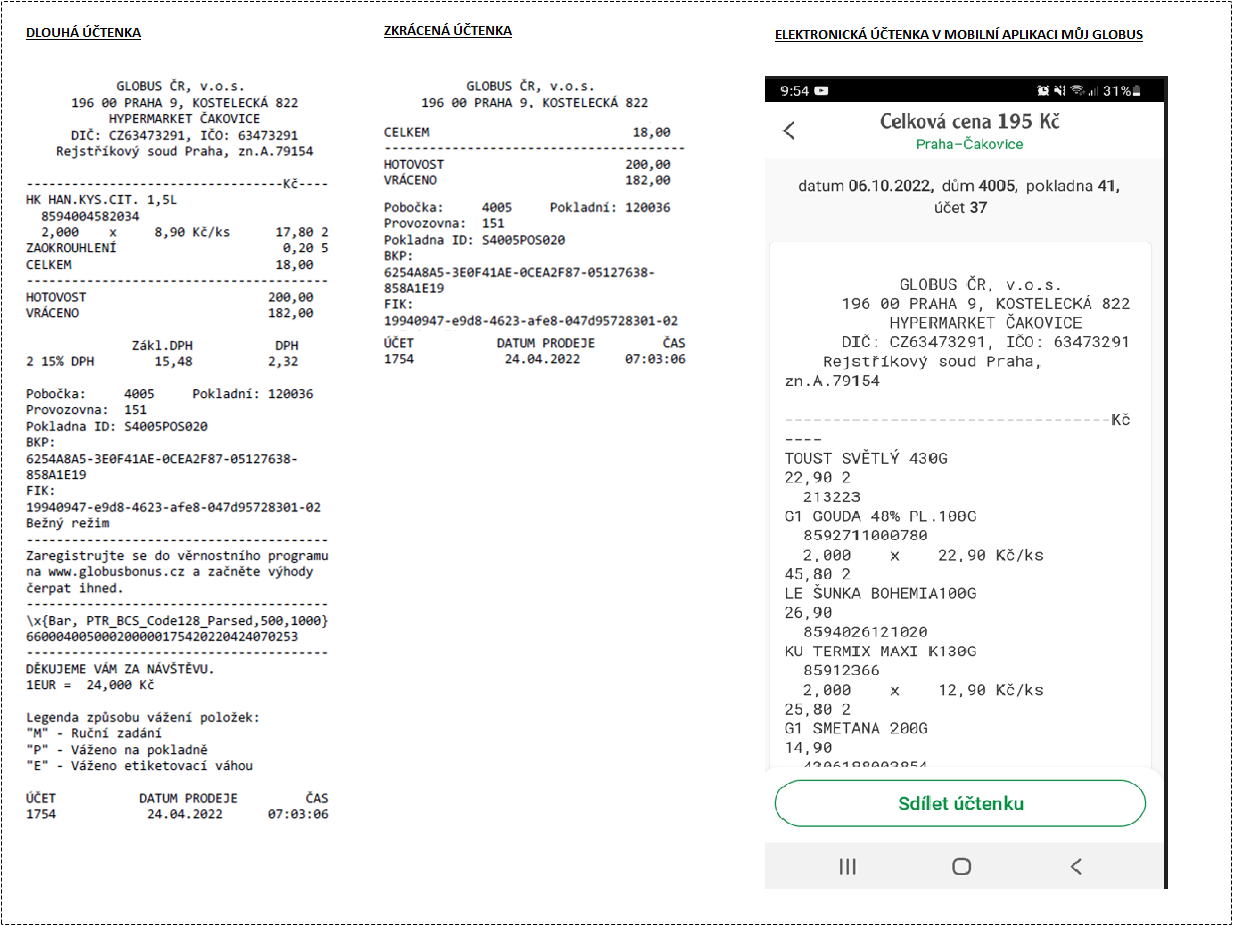Click HOTOVOST 200,00 on the short receipt
This screenshot has width=1233, height=926.
click(527, 164)
